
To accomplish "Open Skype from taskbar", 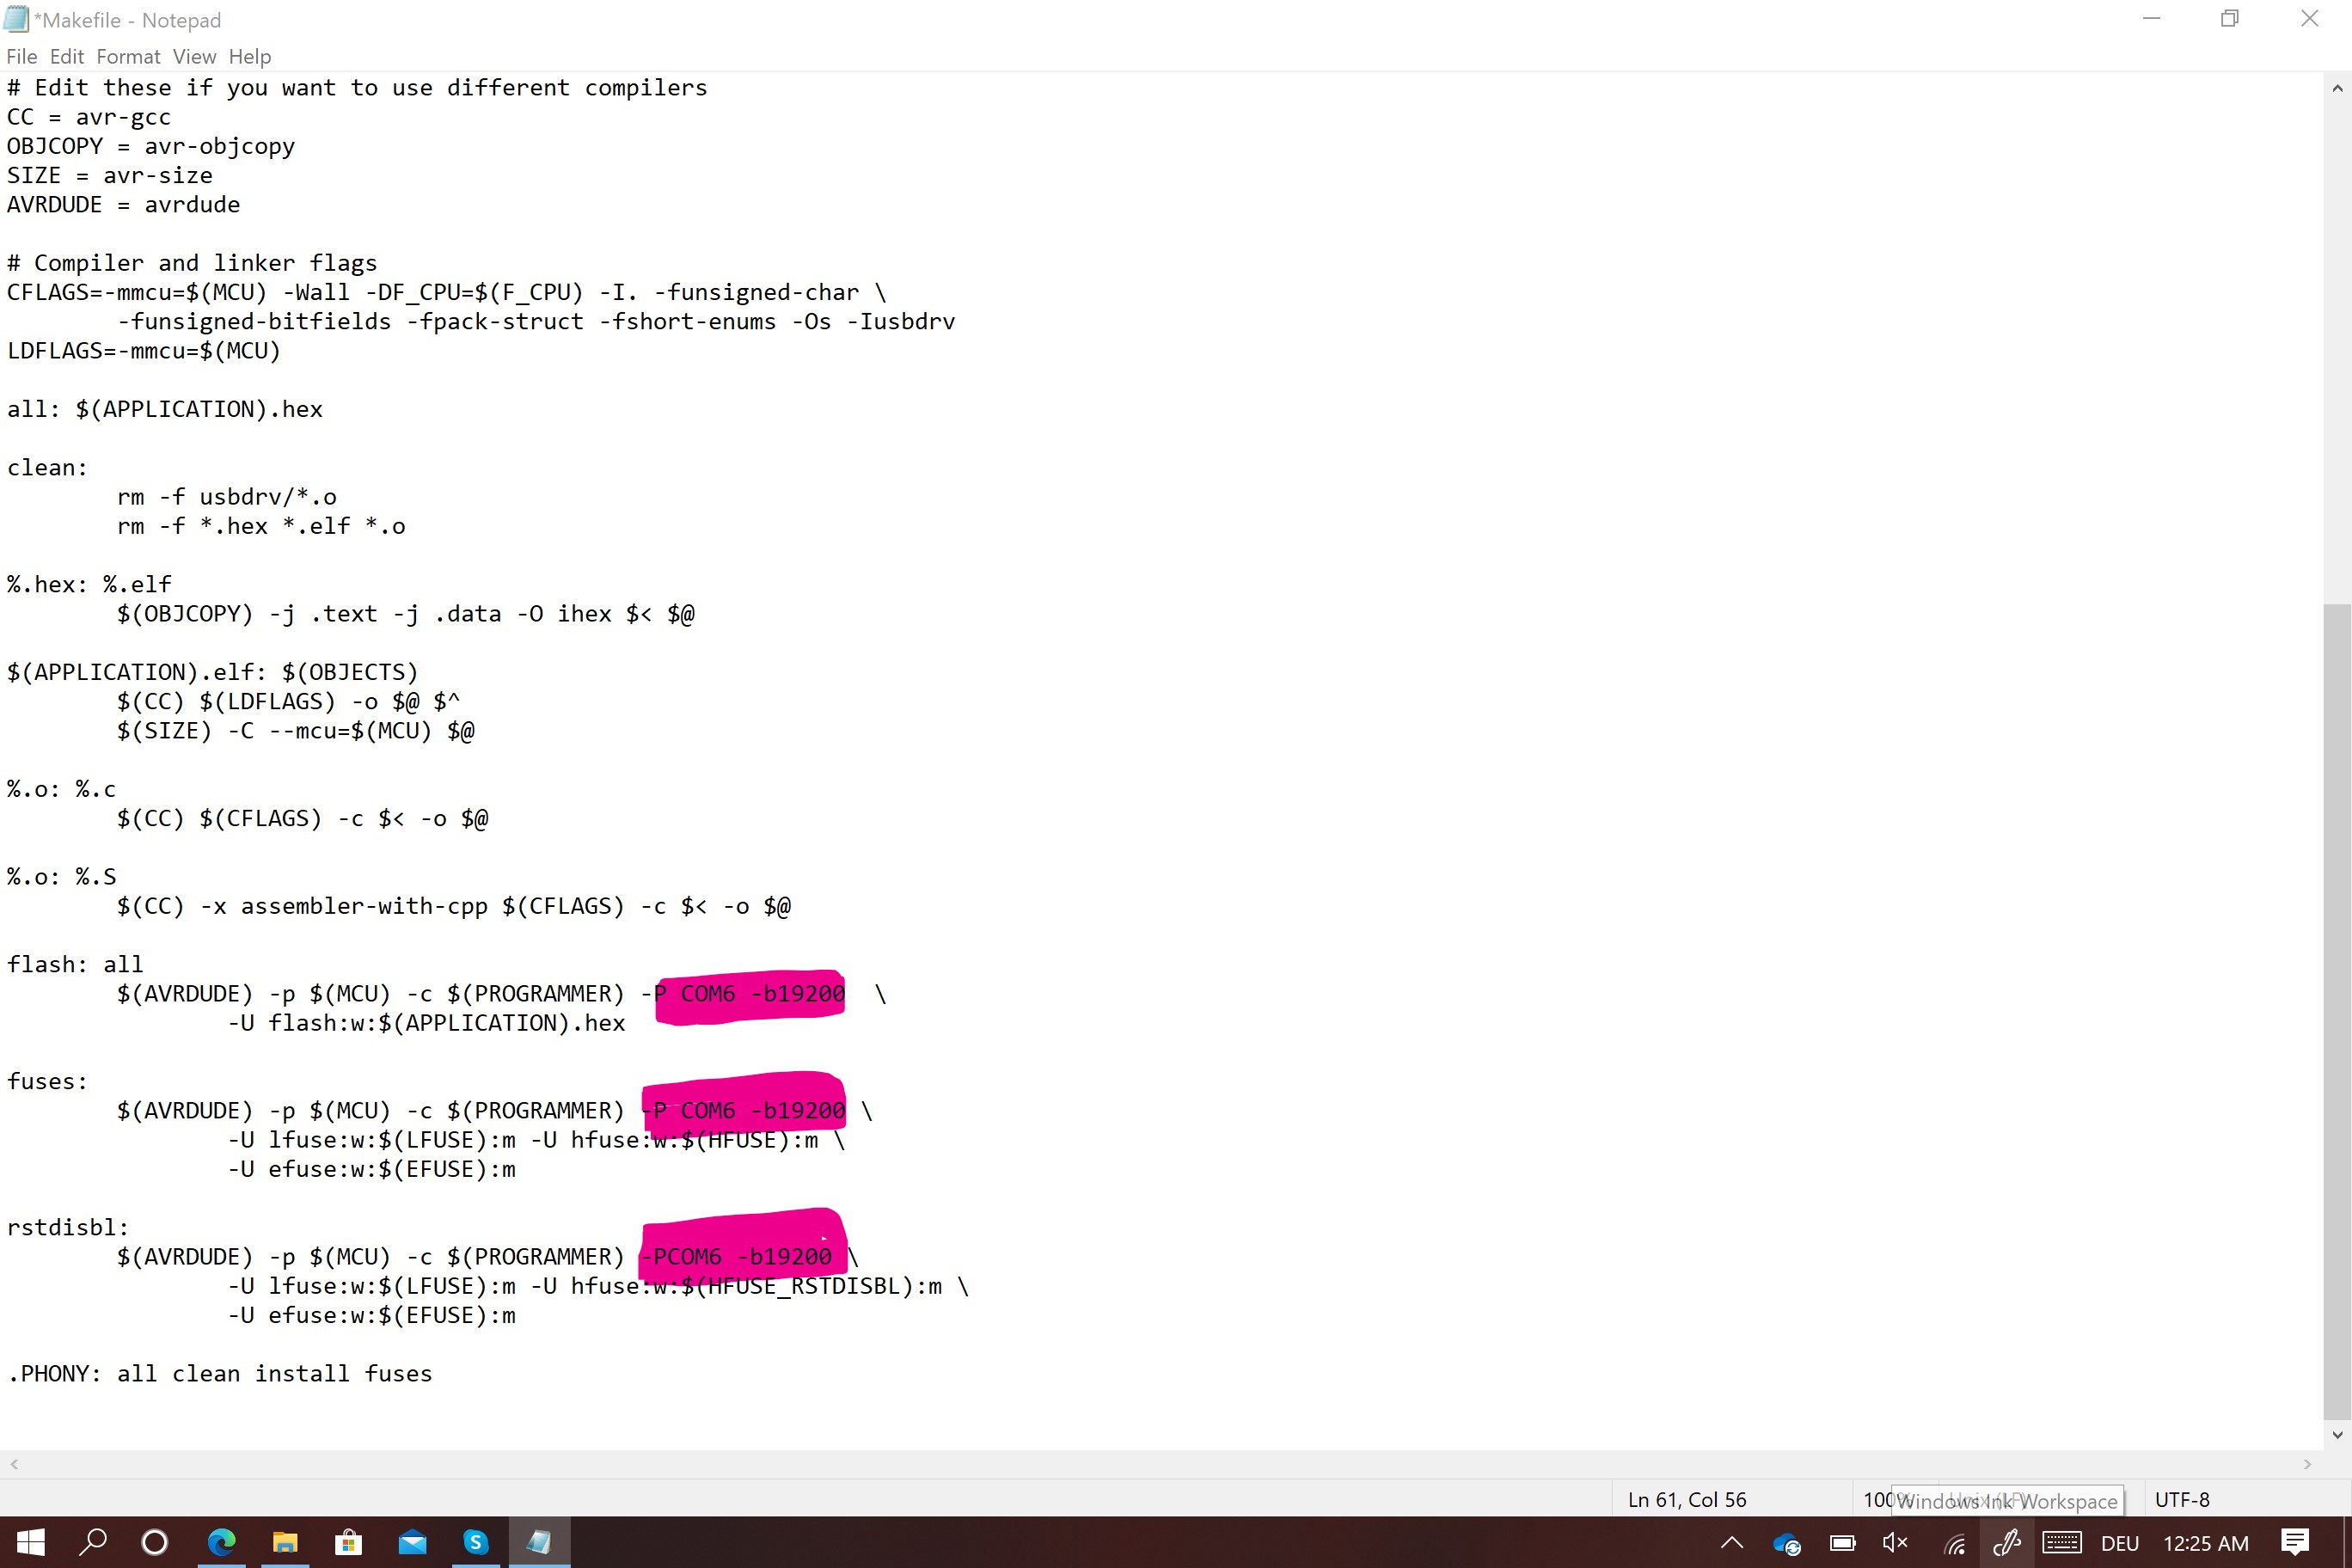I will (x=476, y=1542).
